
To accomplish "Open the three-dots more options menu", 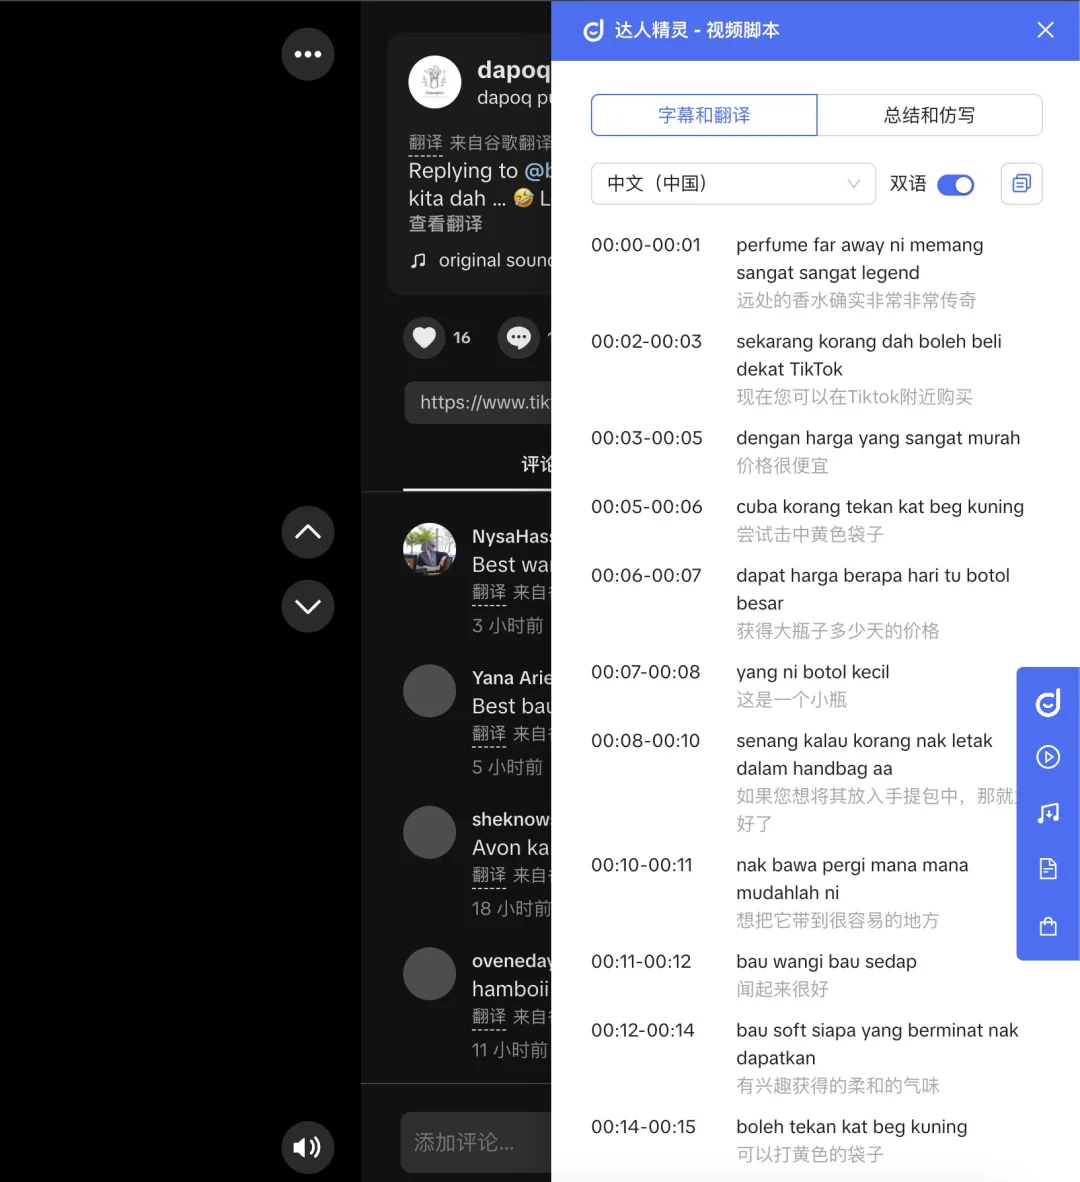I will pyautogui.click(x=307, y=54).
